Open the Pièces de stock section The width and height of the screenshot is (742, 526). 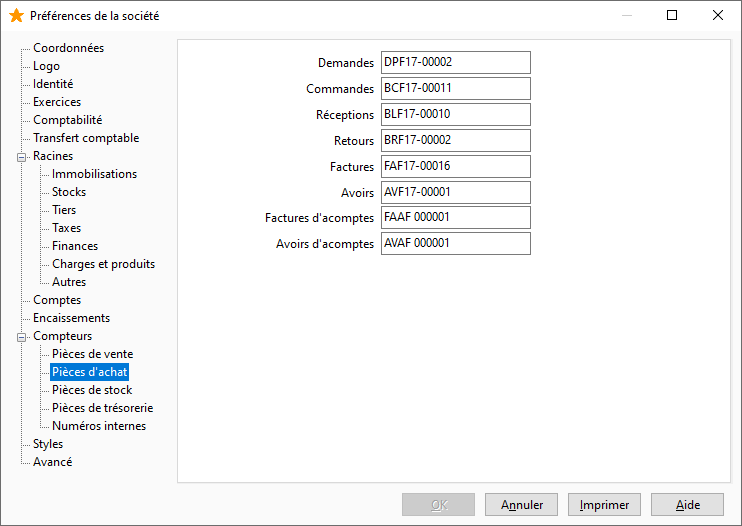[92, 390]
